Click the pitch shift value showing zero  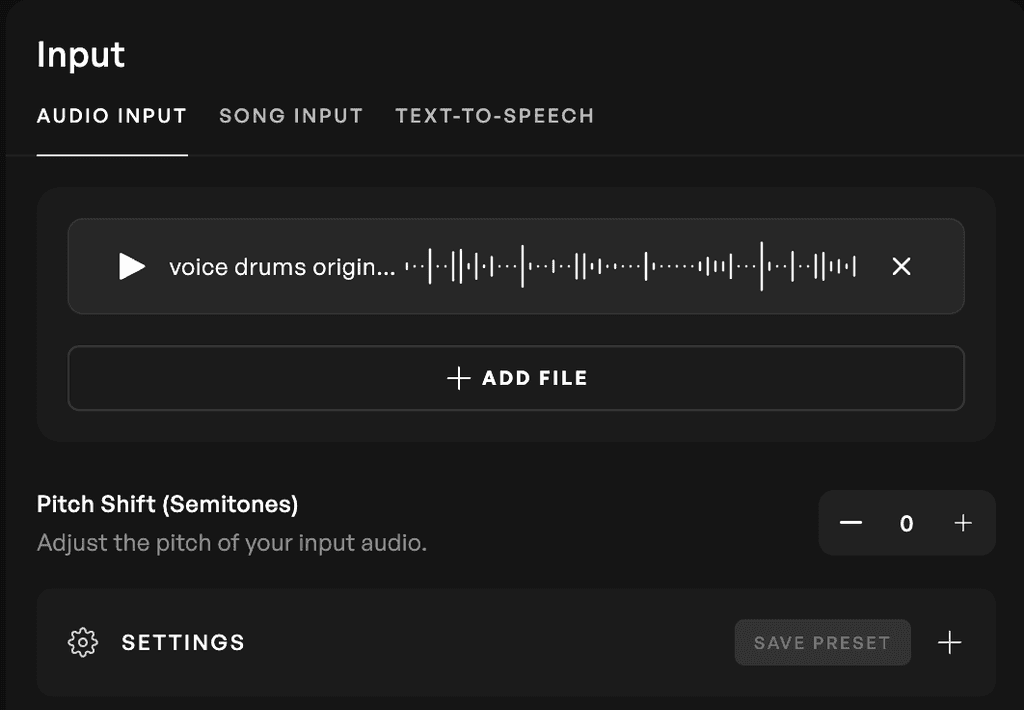907,522
